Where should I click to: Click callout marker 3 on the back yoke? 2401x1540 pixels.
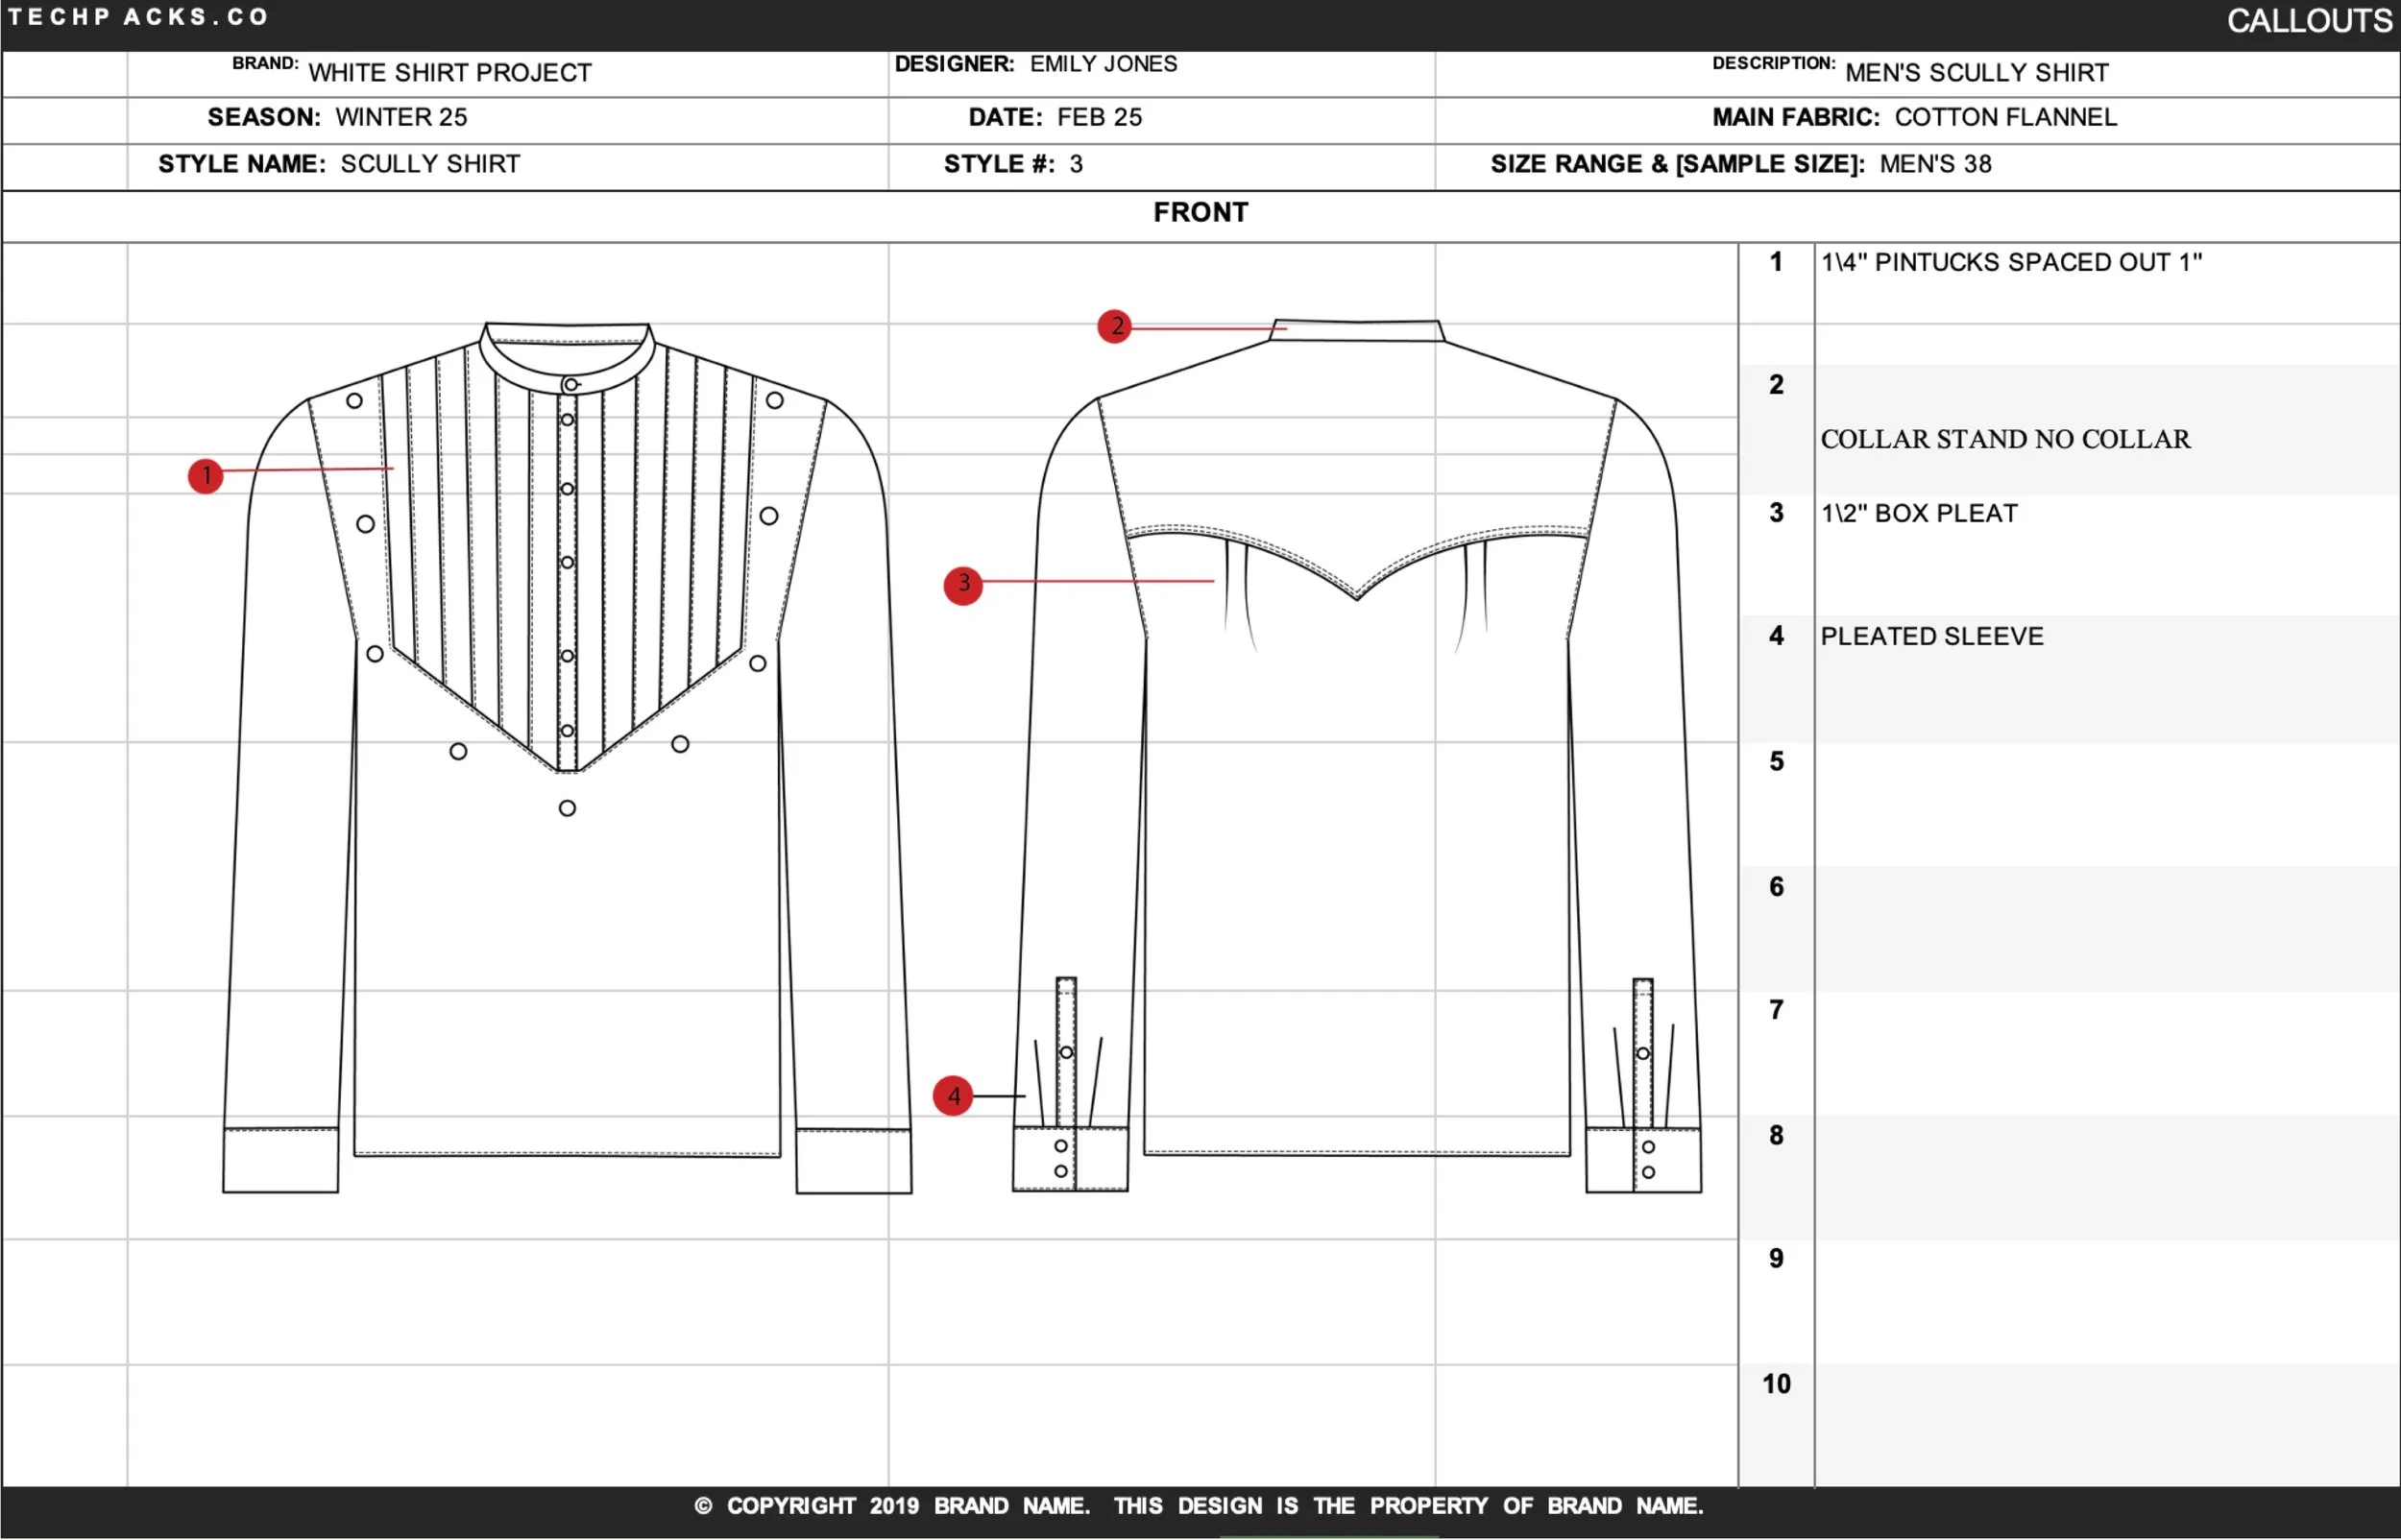(x=963, y=585)
